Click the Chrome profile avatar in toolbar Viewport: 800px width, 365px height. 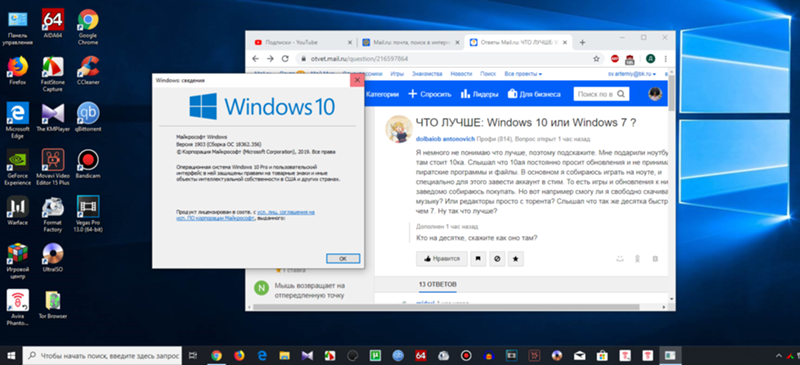click(x=651, y=59)
